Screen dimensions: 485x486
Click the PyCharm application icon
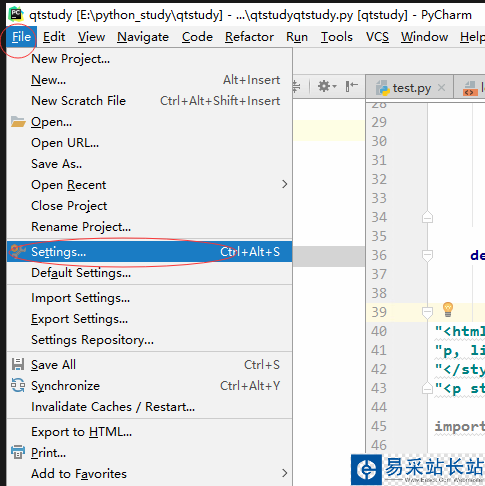coord(16,14)
